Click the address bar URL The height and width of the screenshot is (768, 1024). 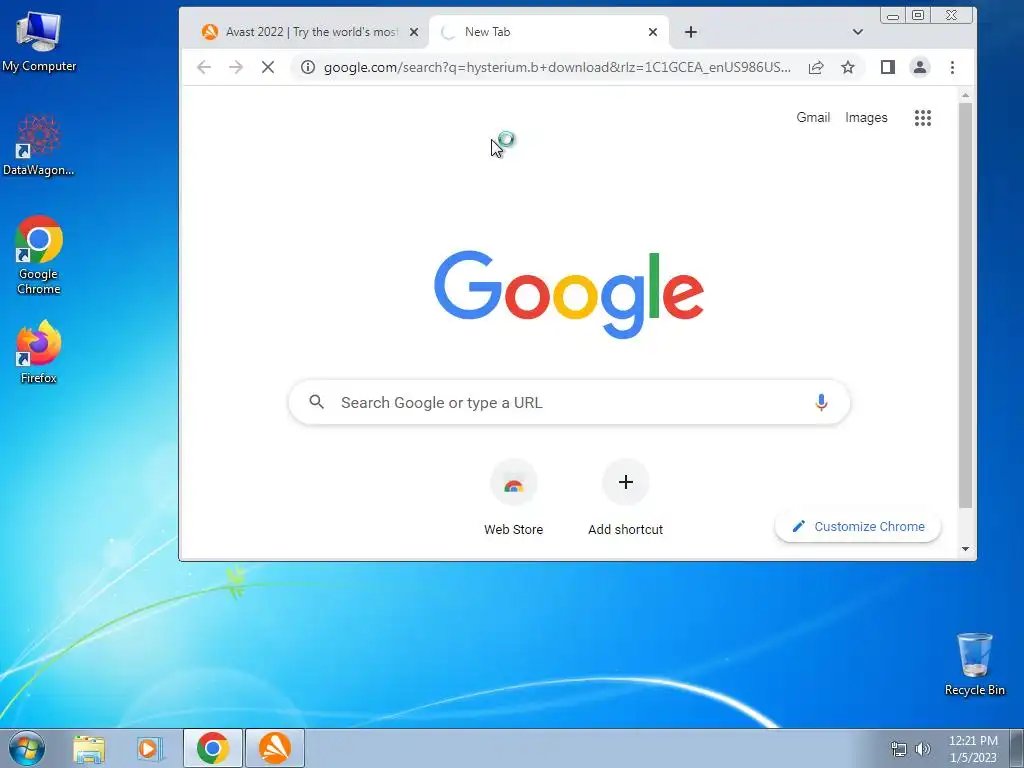tap(557, 67)
